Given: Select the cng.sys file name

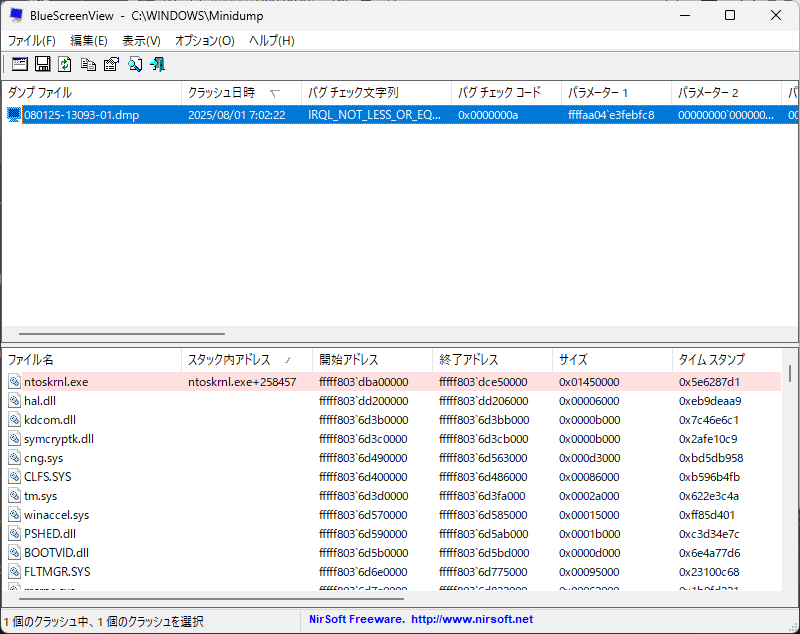Looking at the screenshot, I should tap(43, 459).
